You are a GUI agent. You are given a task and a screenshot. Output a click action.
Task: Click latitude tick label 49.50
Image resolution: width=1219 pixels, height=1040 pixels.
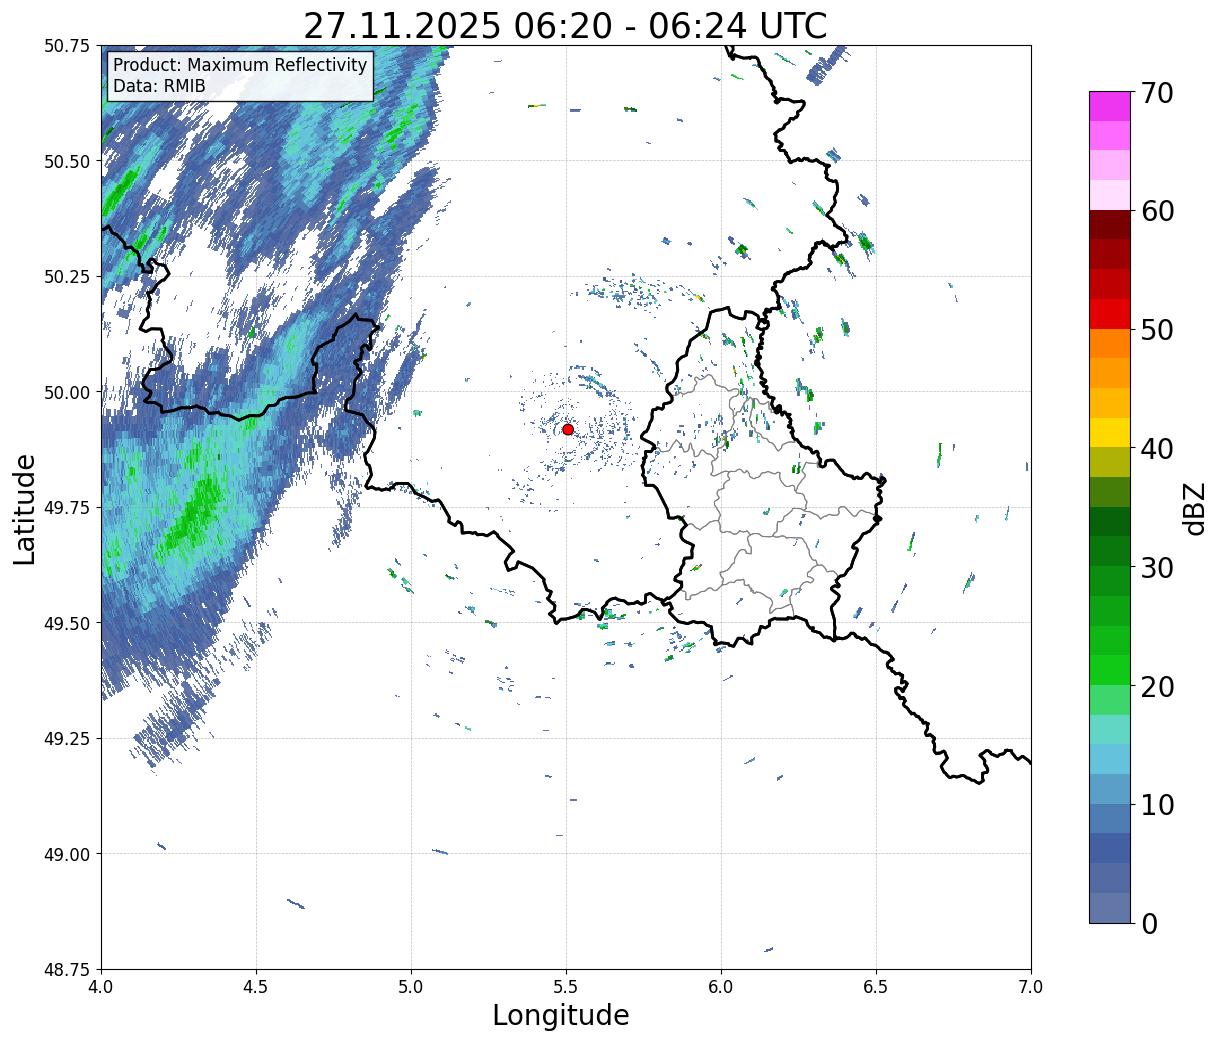[68, 623]
